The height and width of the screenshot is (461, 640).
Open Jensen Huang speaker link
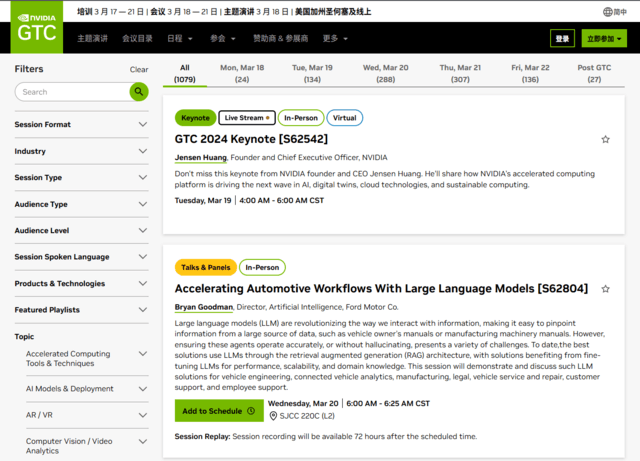pos(201,157)
